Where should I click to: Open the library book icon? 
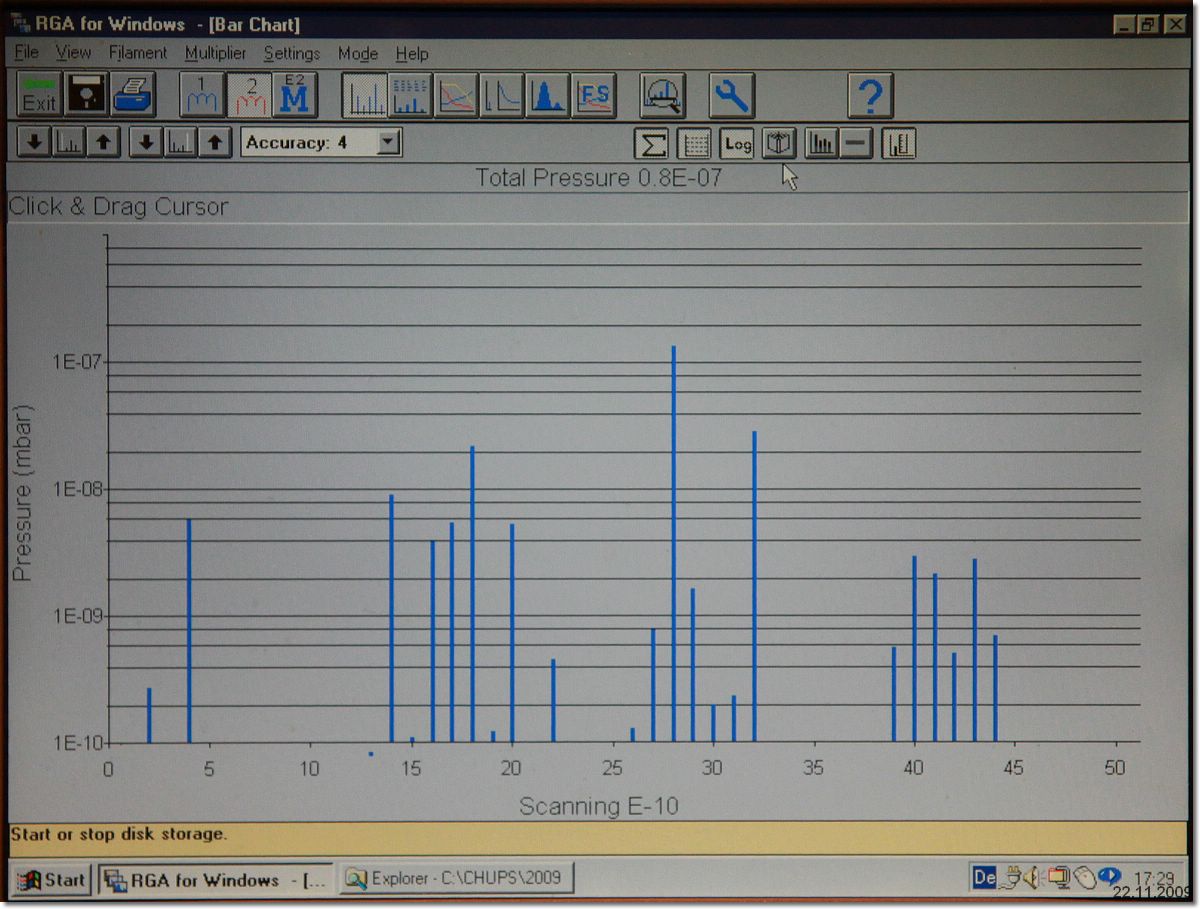coord(779,145)
